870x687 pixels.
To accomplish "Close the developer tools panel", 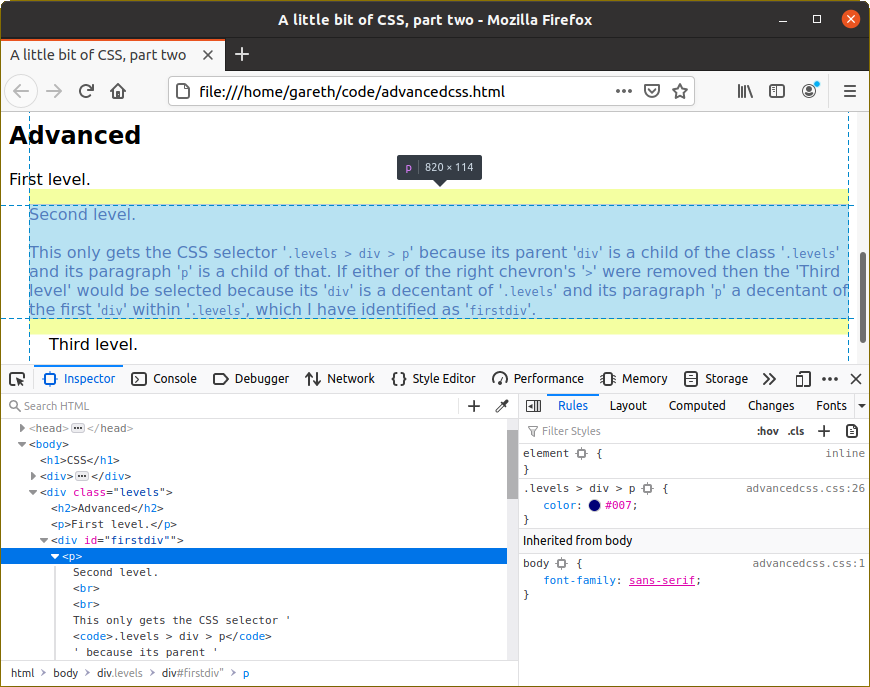I will (x=856, y=379).
